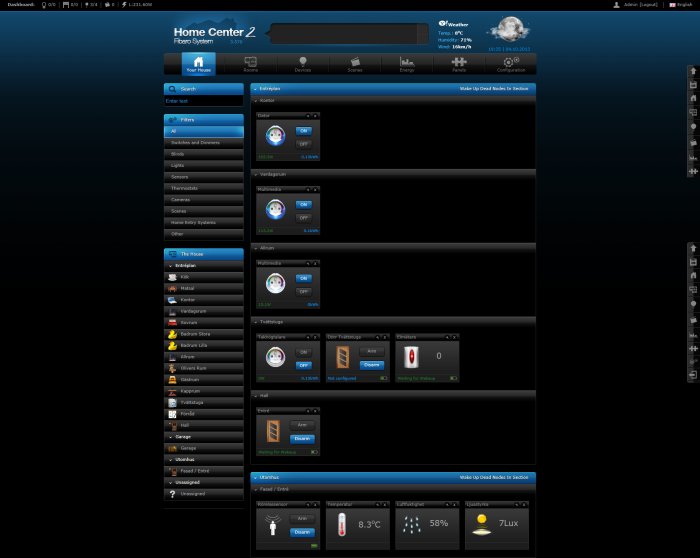Click the moon weather image
Screen dimensions: 700x558
point(510,30)
